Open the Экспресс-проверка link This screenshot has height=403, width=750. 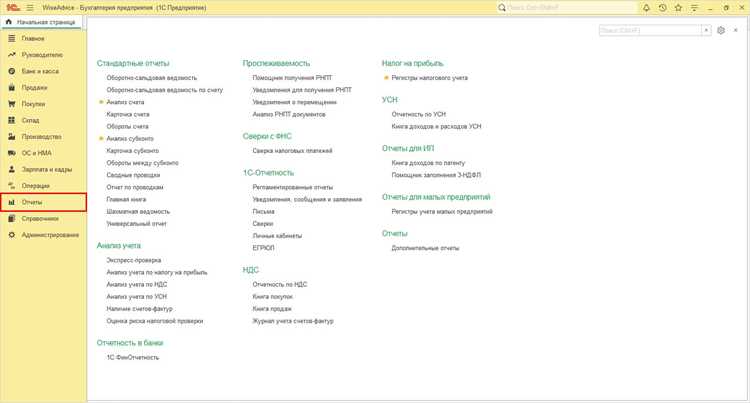134,260
